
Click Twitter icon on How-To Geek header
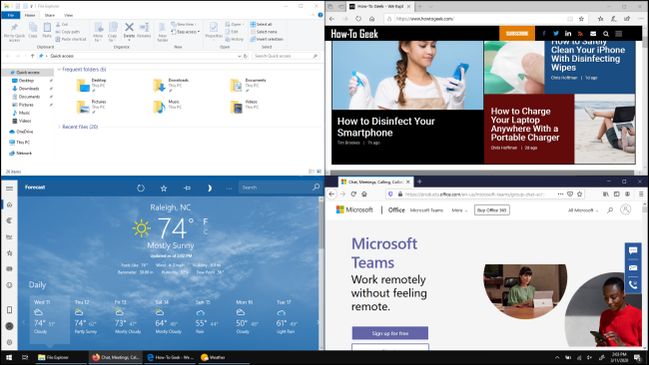pyautogui.click(x=556, y=34)
